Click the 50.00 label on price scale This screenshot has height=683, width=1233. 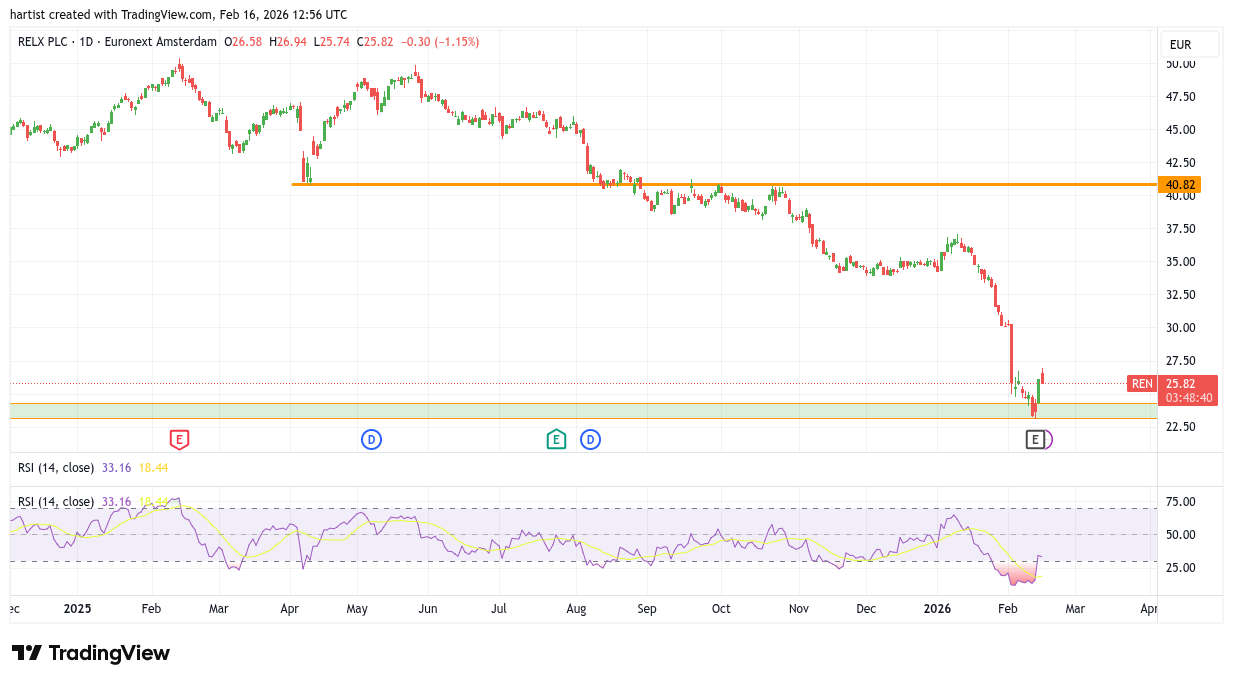click(x=1181, y=64)
